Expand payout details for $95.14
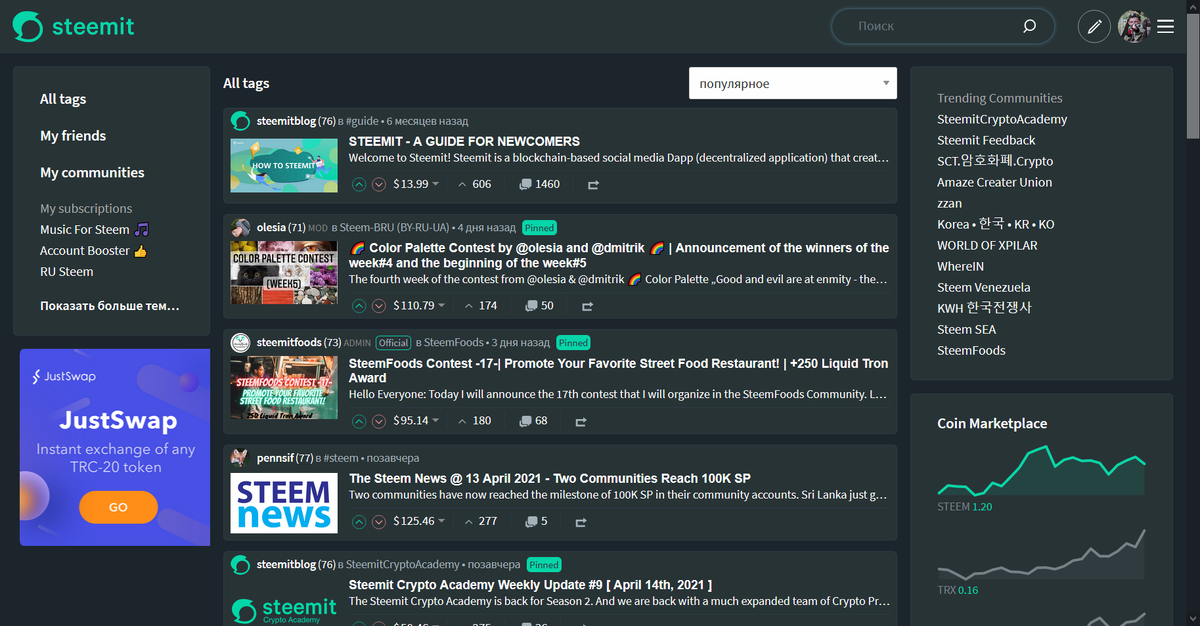This screenshot has width=1200, height=626. click(x=418, y=421)
